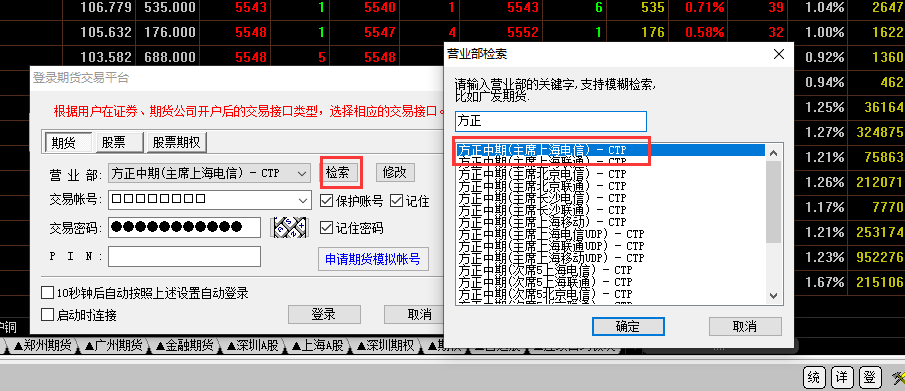Close the 营业部检索 dialog with X

pyautogui.click(x=779, y=54)
